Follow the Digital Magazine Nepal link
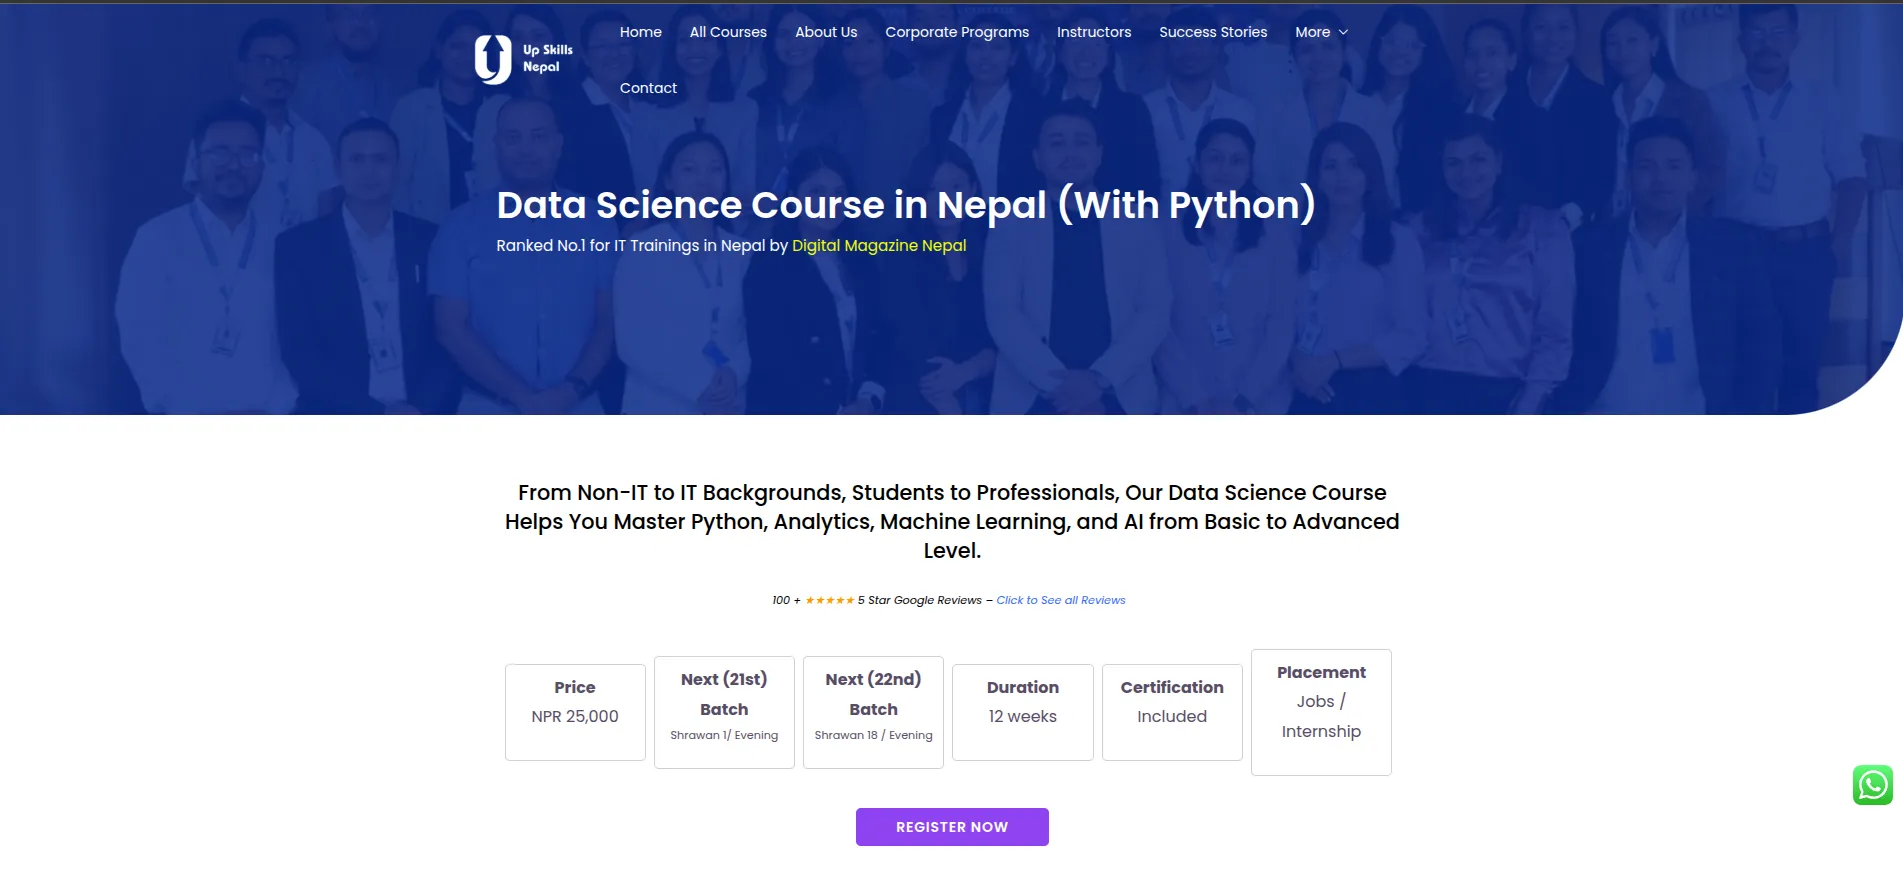The image size is (1903, 869). tap(879, 245)
